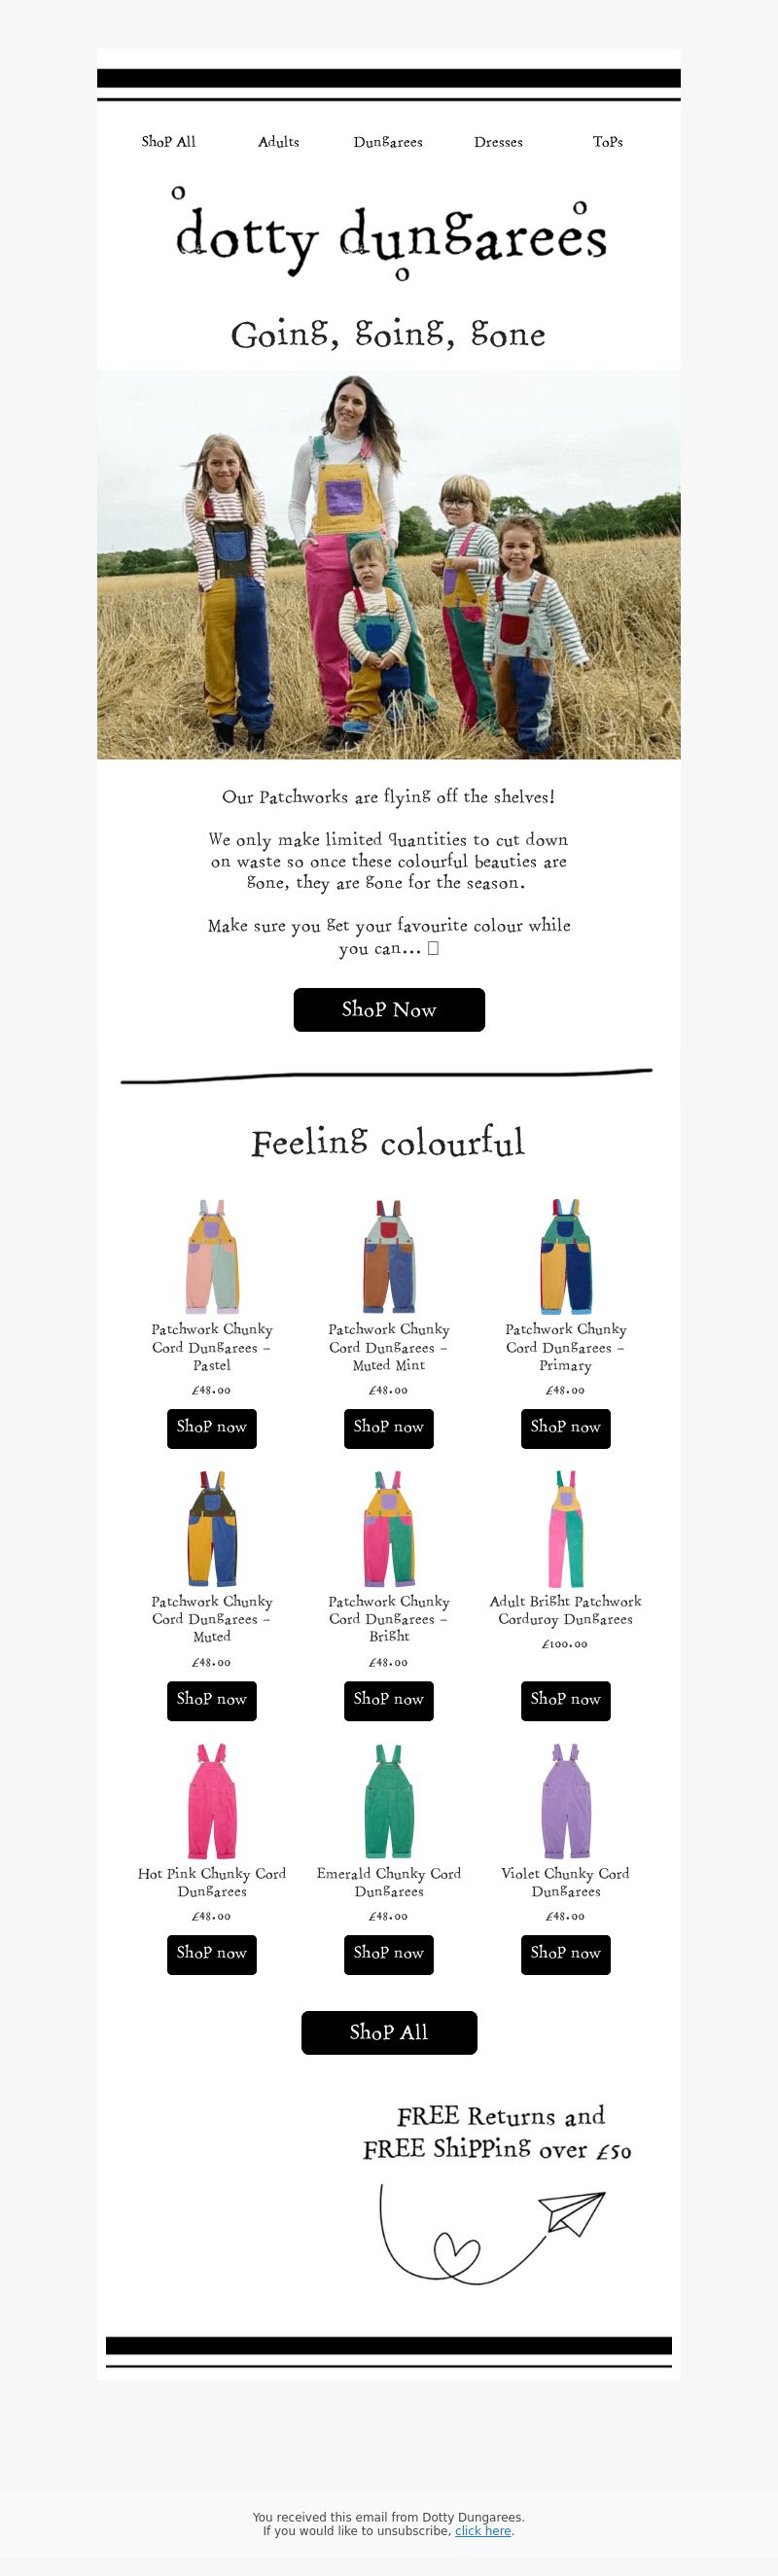Click the Shop All button below products
The image size is (778, 2576).
(x=389, y=2032)
